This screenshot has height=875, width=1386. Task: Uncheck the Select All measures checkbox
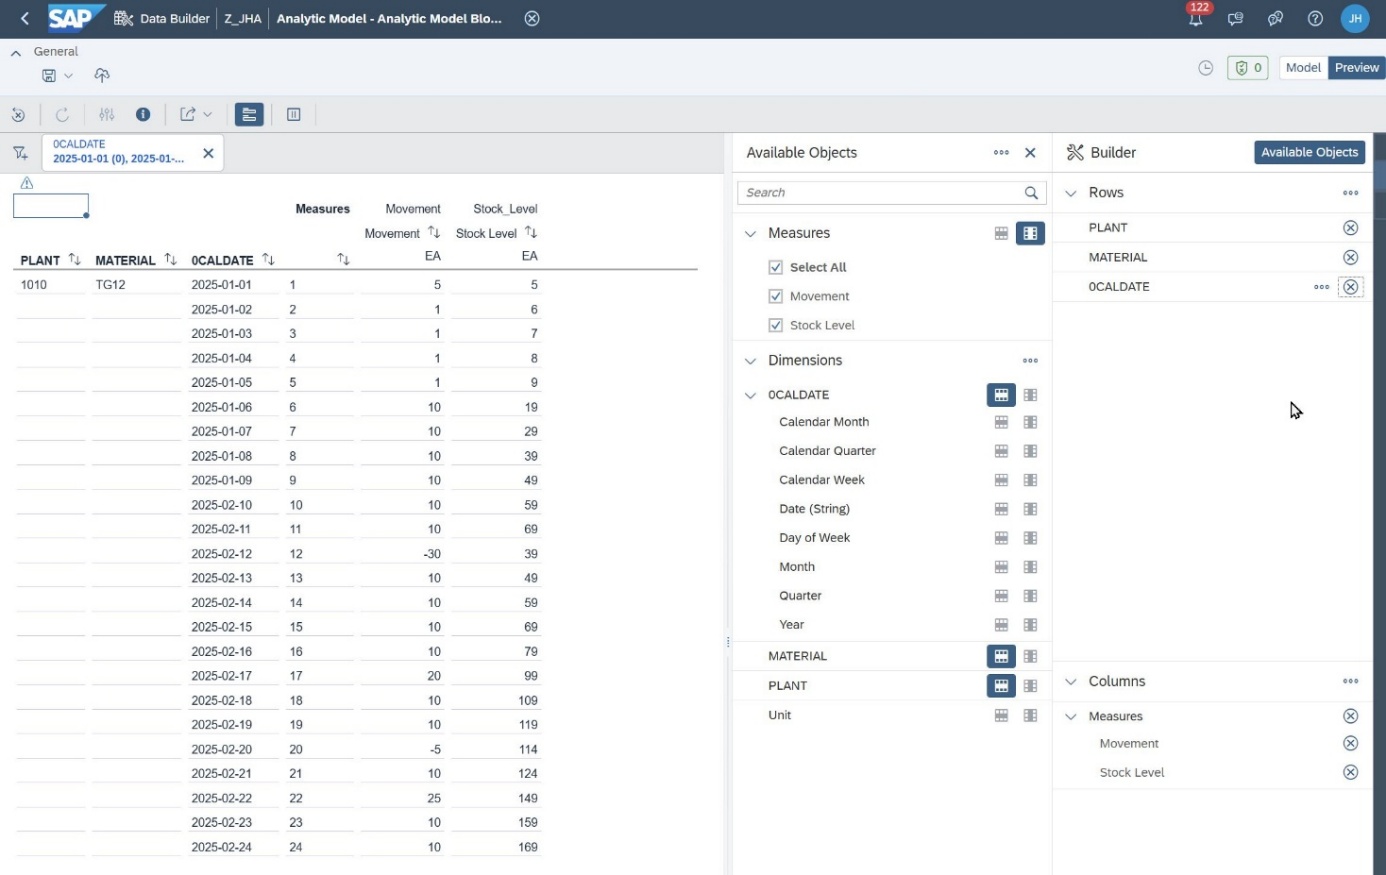pos(775,267)
